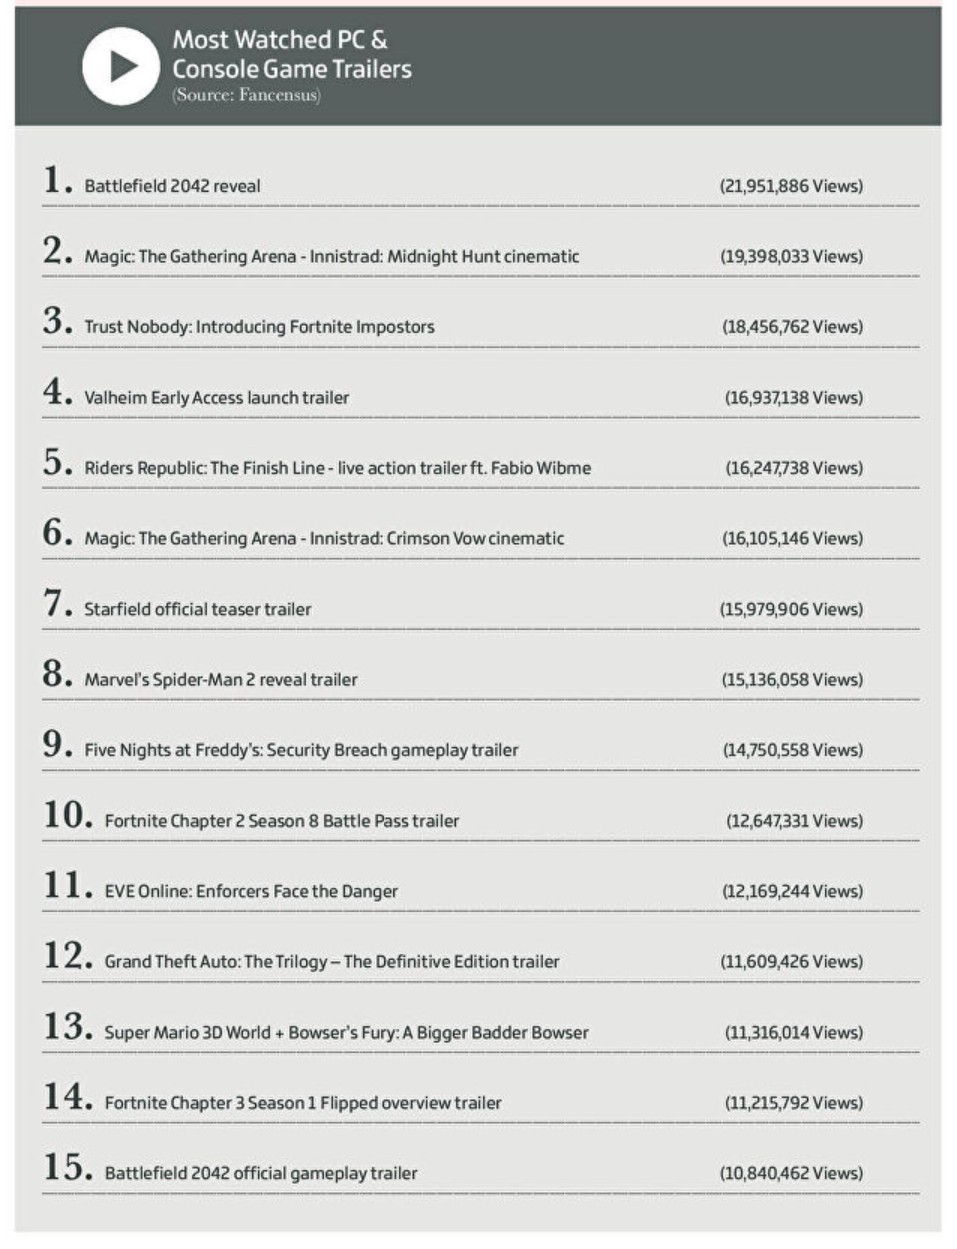Click the Most Watched PC & Console heading
This screenshot has height=1249, width=957.
(291, 54)
